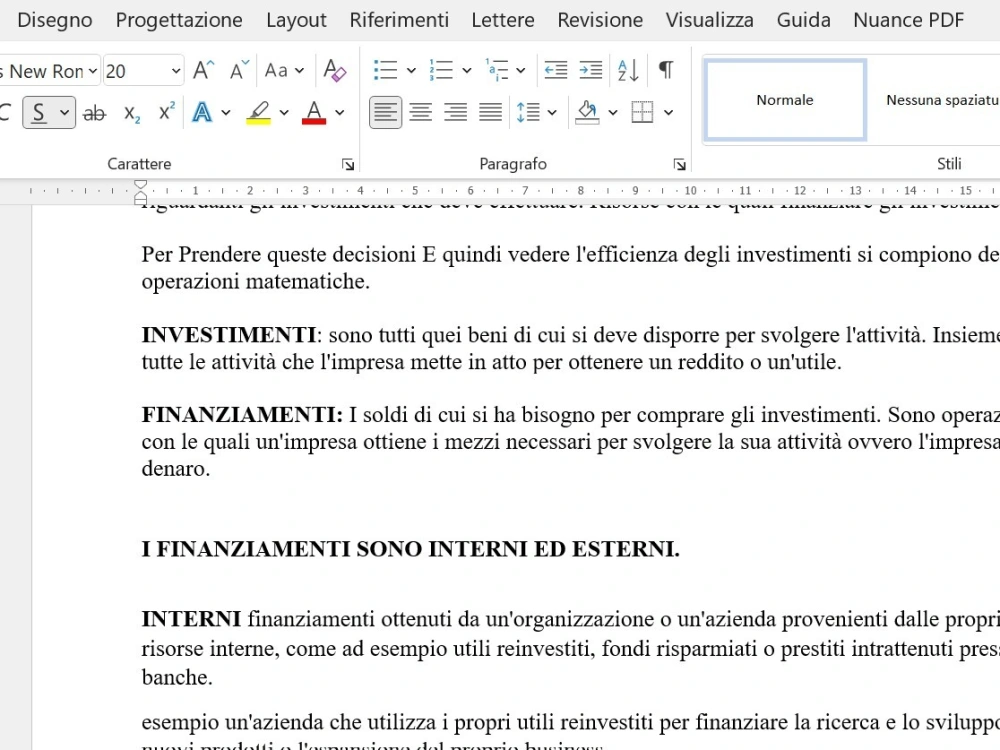Align text left
This screenshot has width=1000, height=750.
[385, 113]
